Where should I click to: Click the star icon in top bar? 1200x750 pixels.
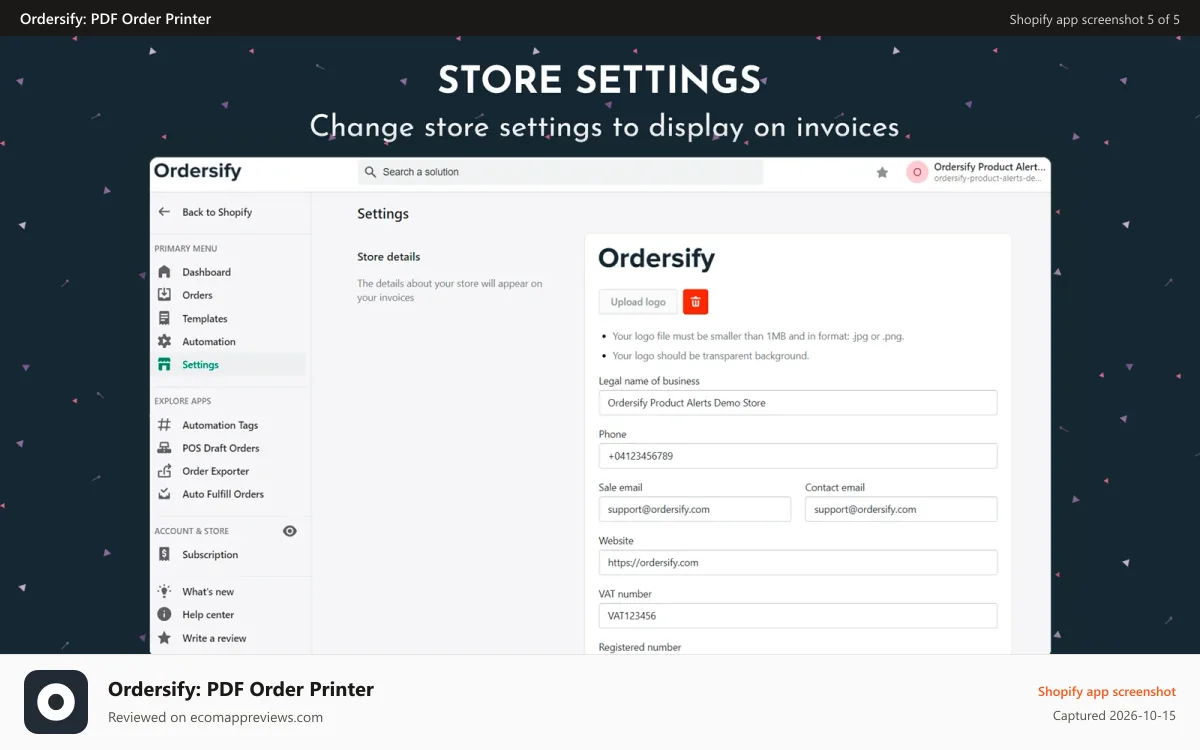tap(882, 172)
